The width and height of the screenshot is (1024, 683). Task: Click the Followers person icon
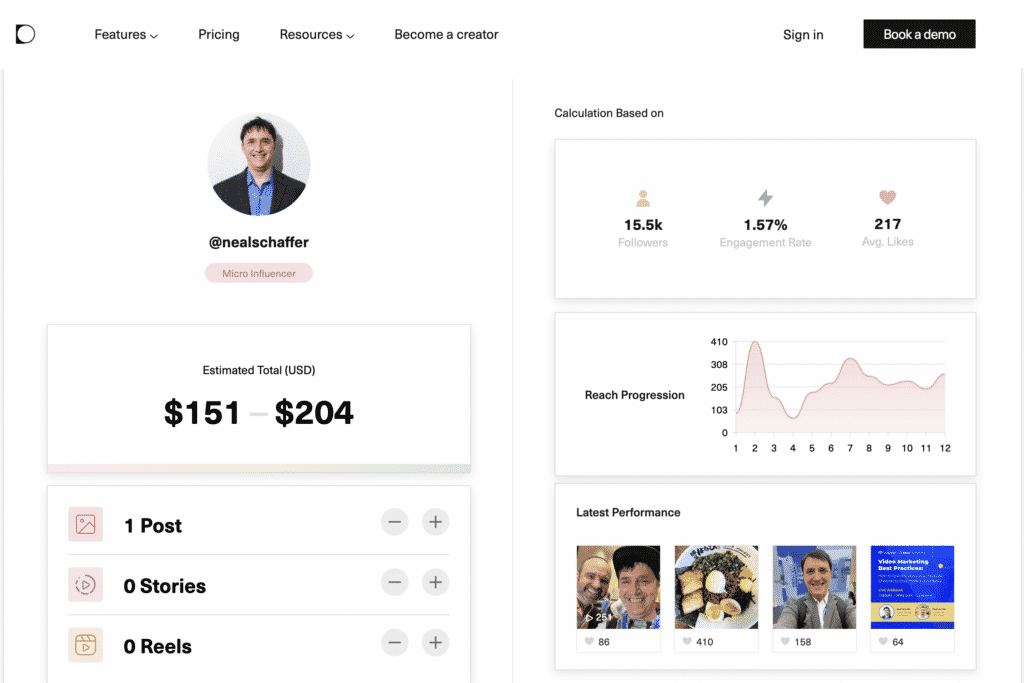click(643, 198)
